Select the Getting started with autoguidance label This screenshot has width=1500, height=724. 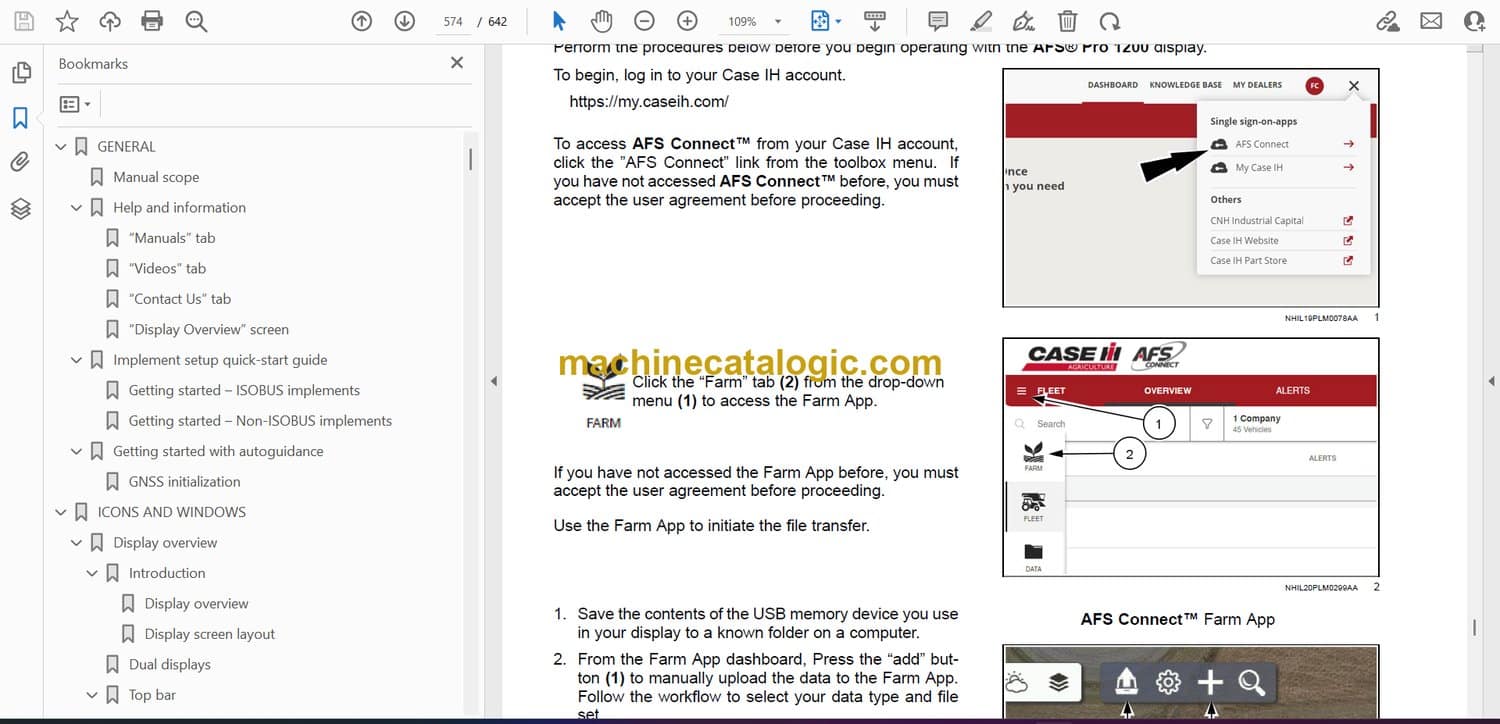[218, 451]
